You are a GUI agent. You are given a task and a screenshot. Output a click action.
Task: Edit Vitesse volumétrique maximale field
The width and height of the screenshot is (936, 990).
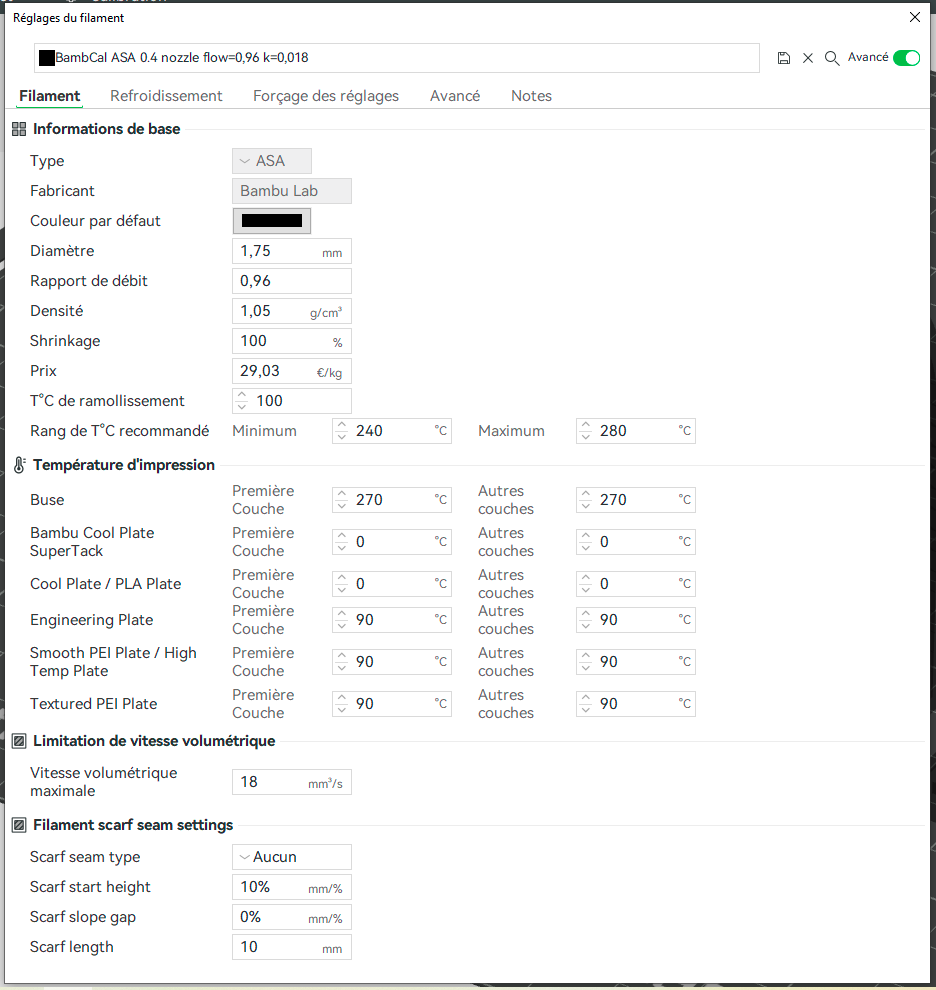pyautogui.click(x=292, y=782)
